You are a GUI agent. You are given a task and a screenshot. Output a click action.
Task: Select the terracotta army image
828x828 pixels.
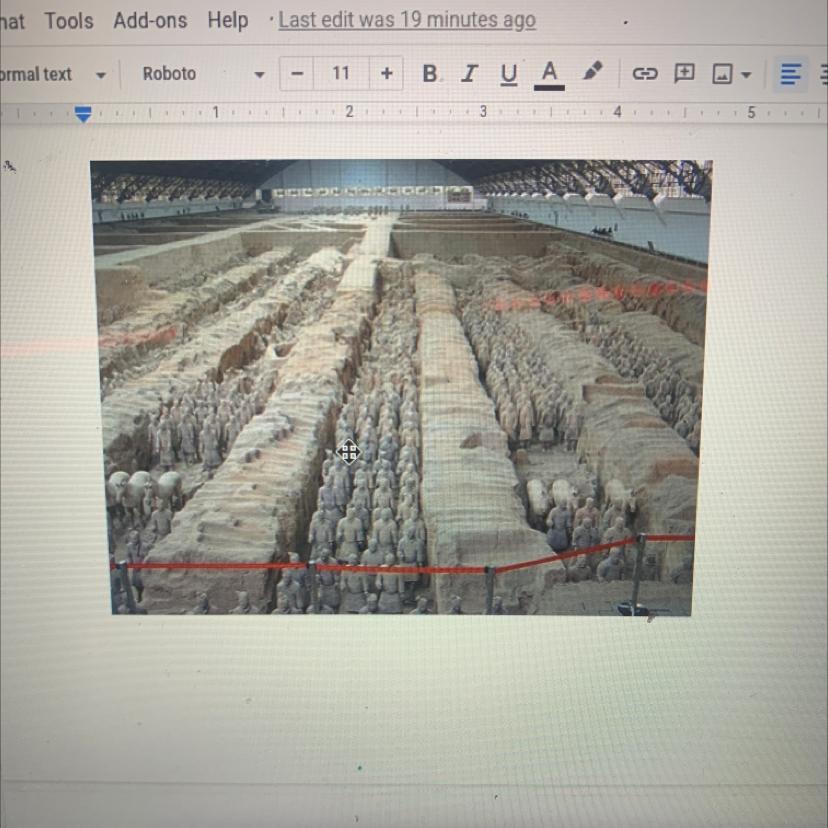pos(401,387)
